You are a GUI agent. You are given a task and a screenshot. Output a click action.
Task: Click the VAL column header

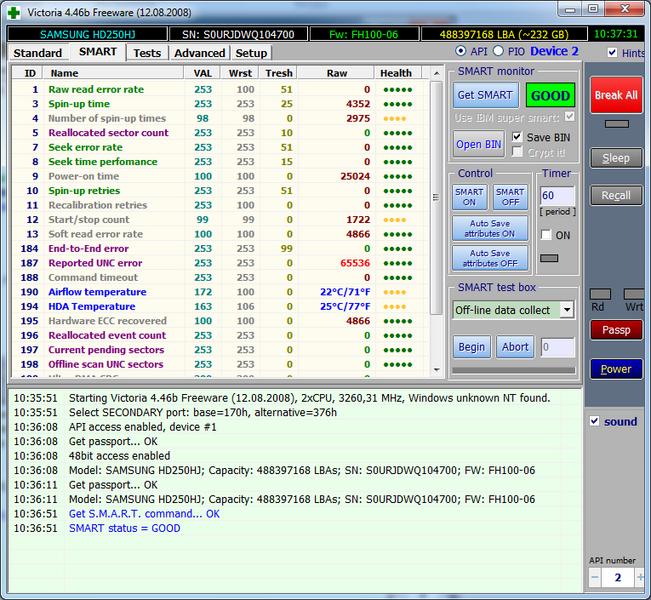(202, 73)
